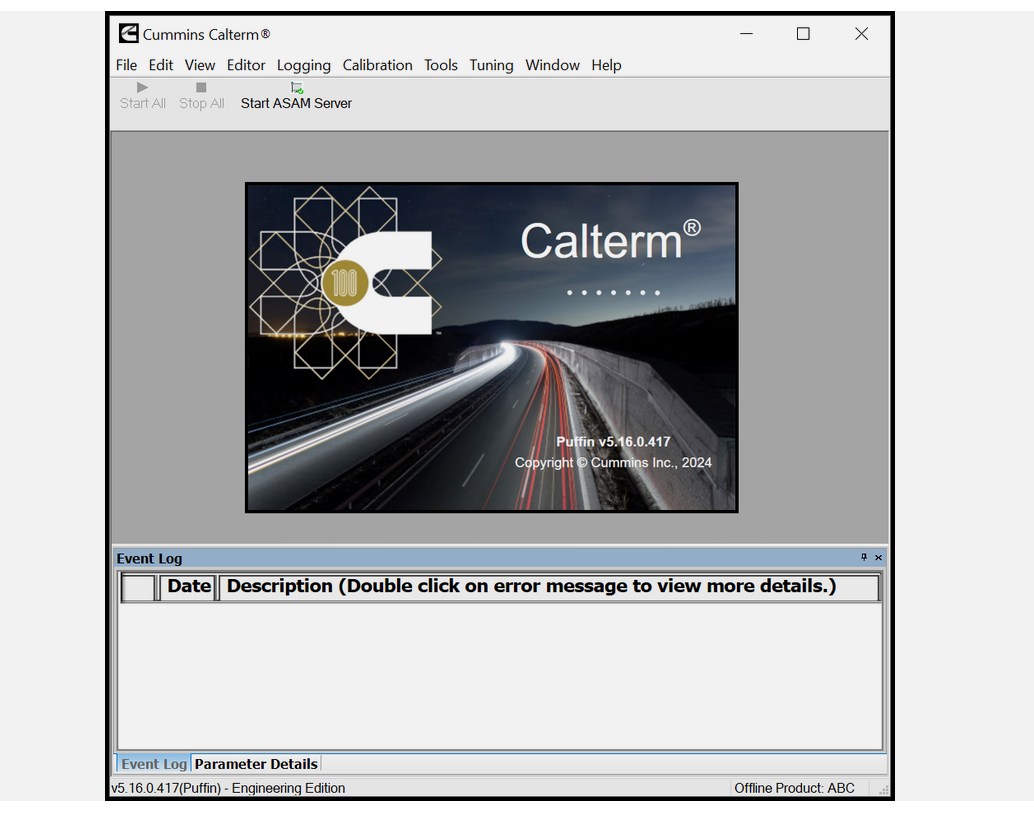Close the Event Log panel

pos(878,557)
